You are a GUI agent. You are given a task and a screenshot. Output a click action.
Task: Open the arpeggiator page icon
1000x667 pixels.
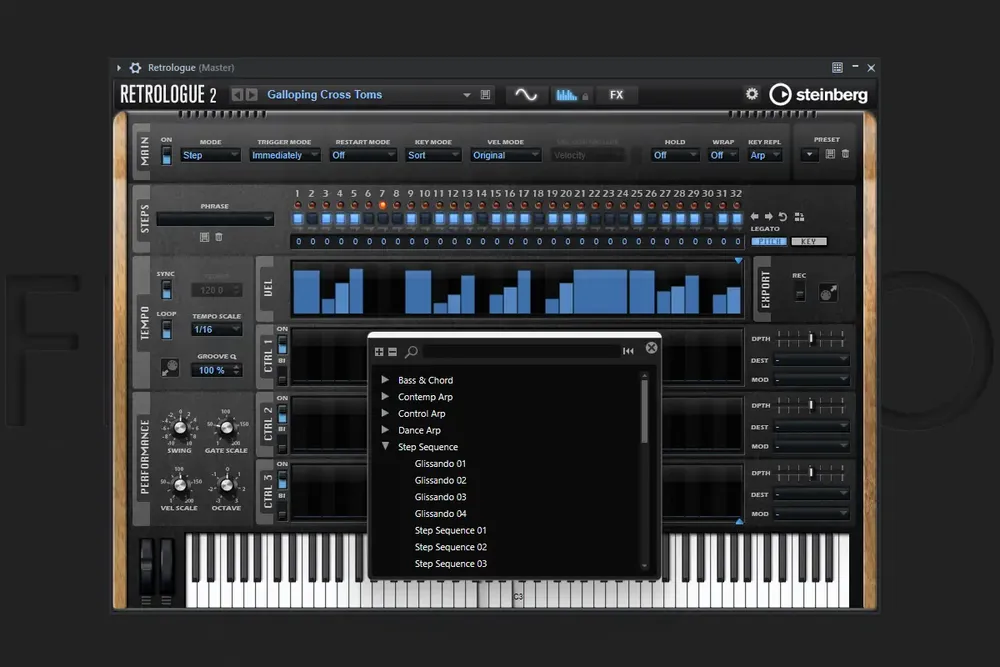pos(566,94)
